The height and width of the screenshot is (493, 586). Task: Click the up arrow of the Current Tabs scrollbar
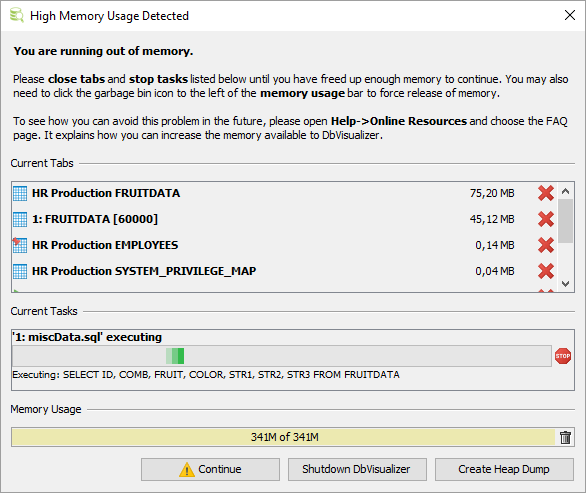565,191
